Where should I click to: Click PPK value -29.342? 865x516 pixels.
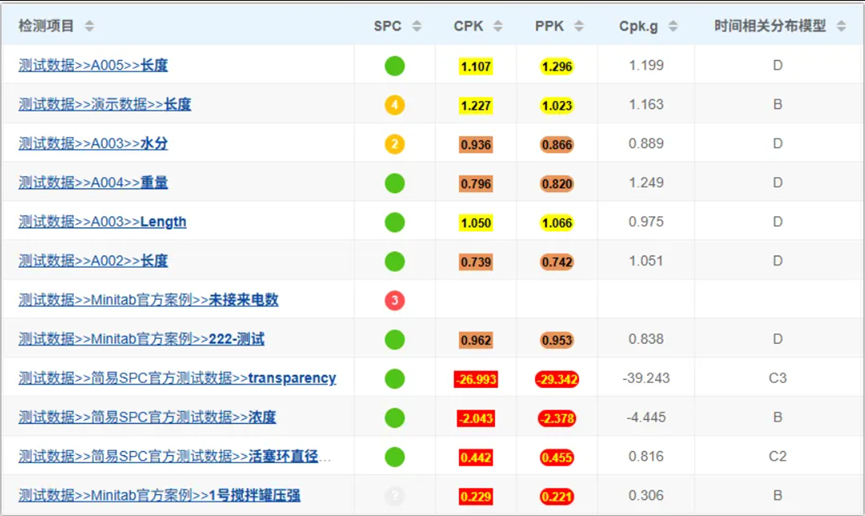(557, 380)
